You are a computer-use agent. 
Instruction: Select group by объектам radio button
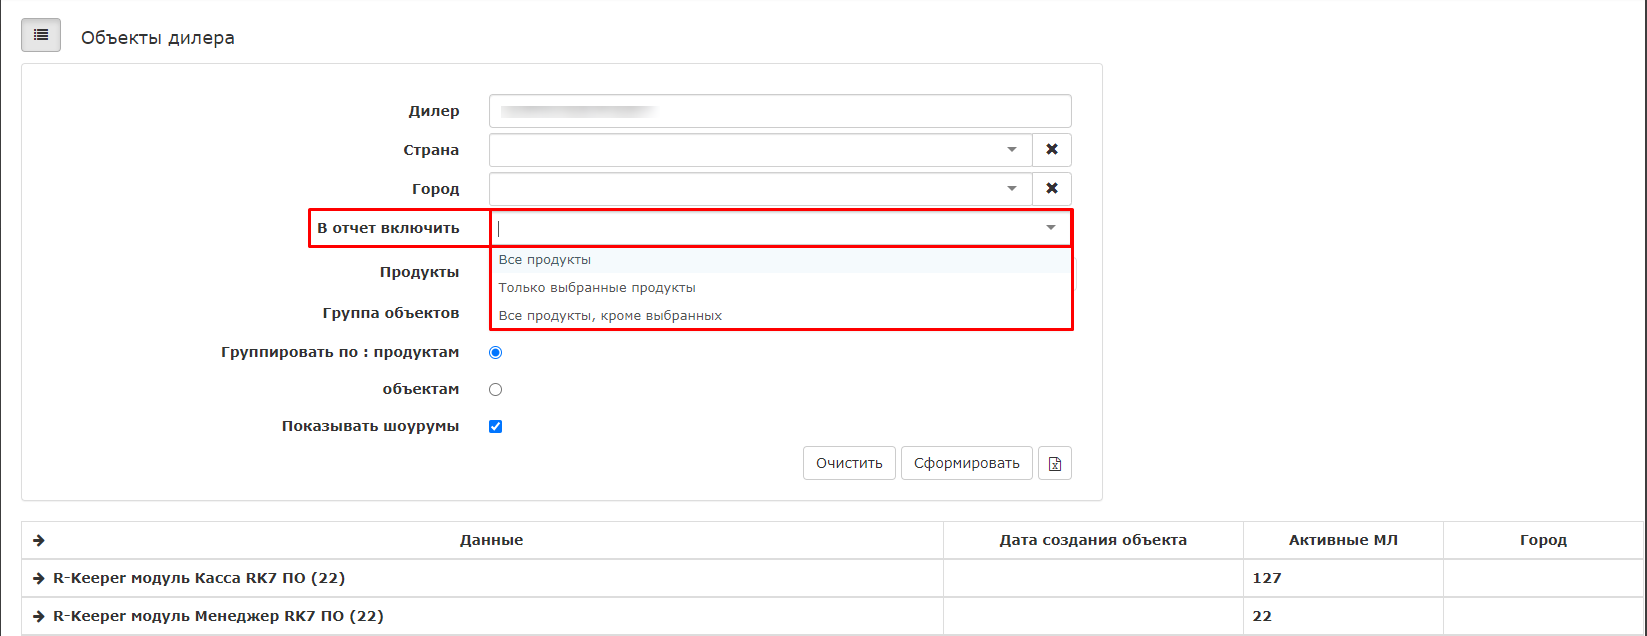tap(495, 390)
